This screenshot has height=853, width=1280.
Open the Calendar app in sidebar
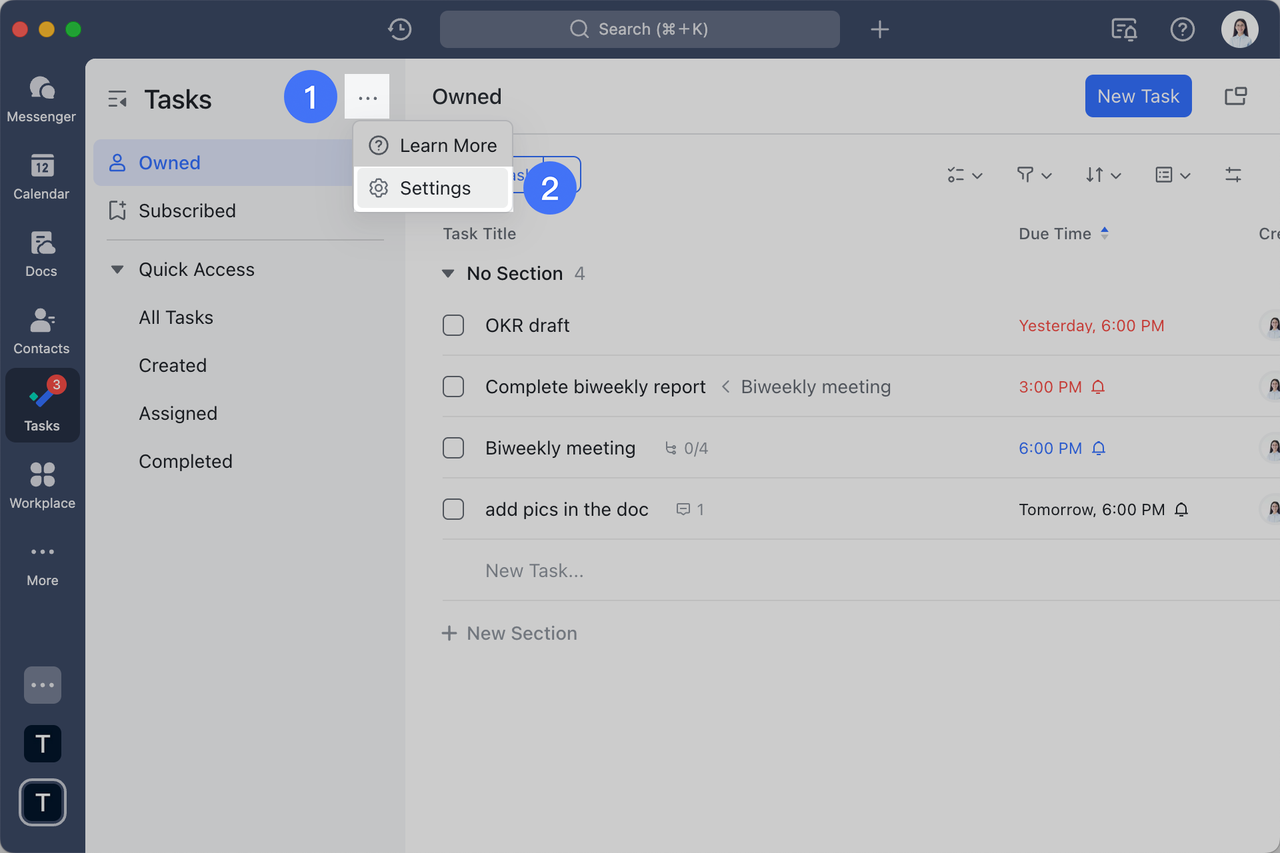(41, 176)
